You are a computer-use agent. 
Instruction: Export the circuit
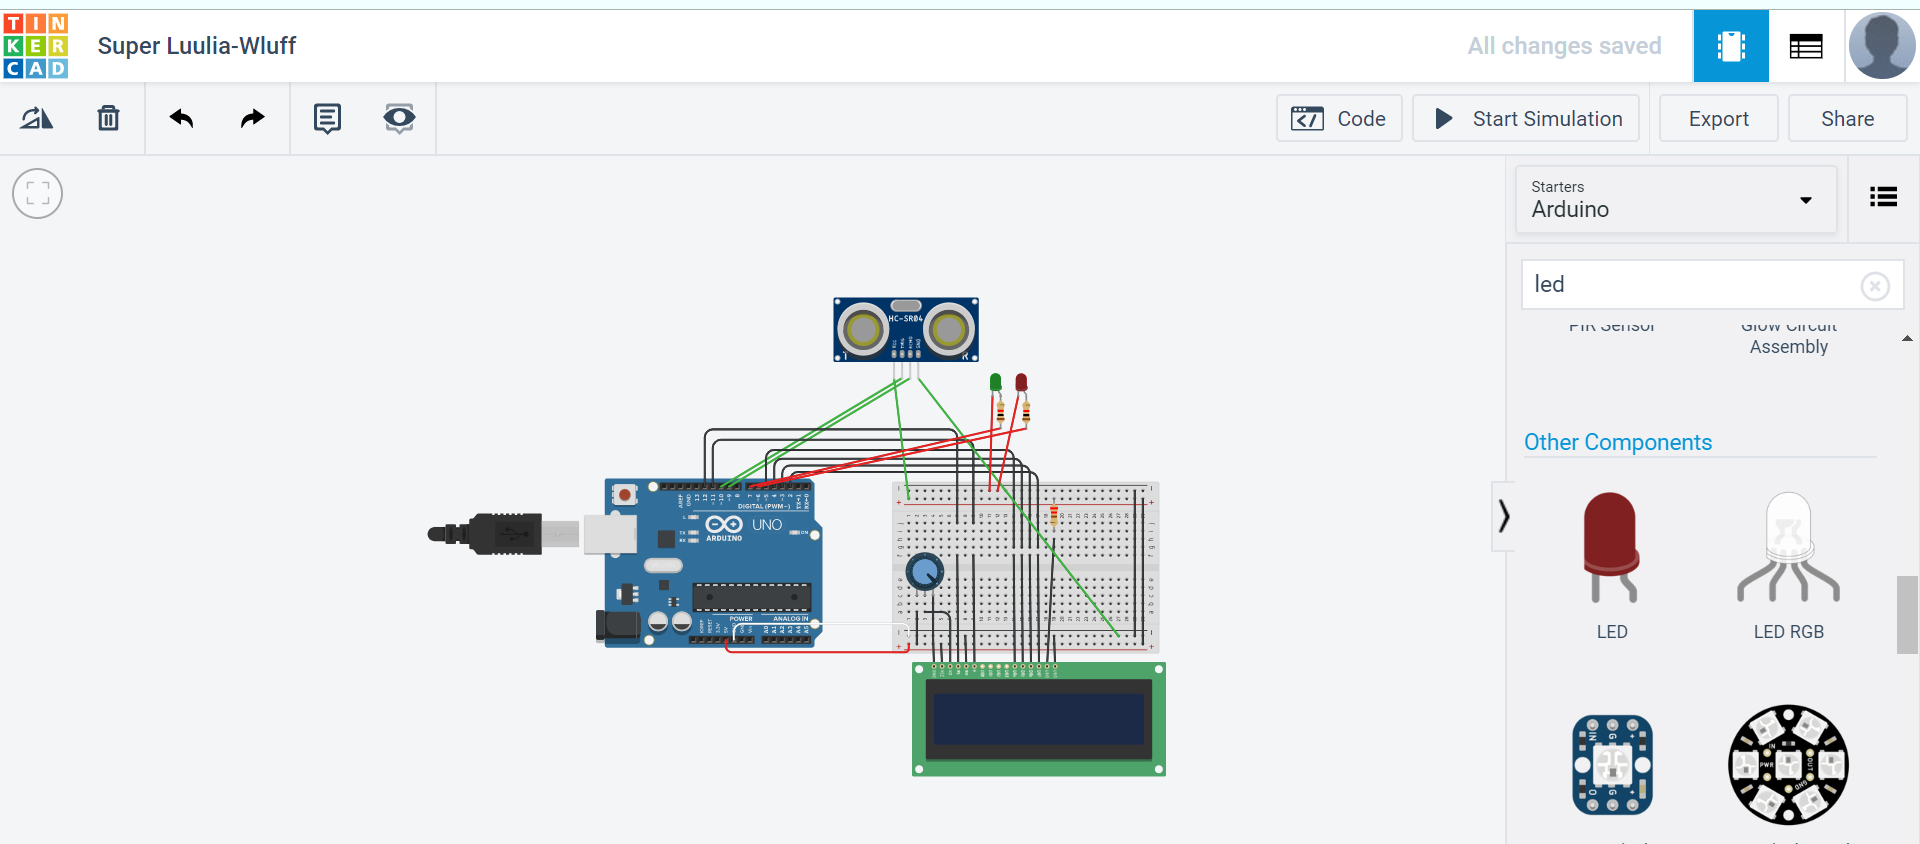point(1719,119)
